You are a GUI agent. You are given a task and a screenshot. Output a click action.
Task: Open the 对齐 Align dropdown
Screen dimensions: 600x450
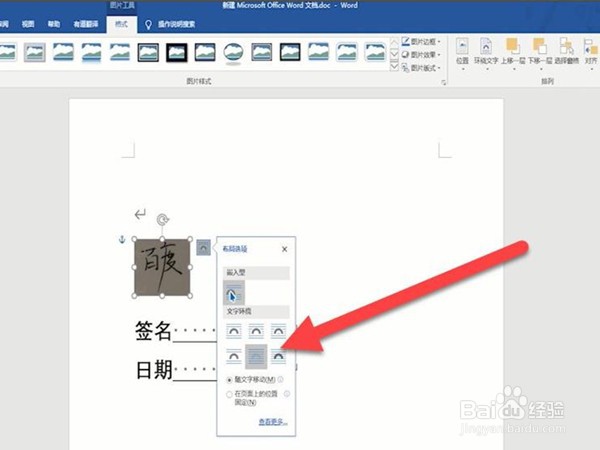[x=591, y=54]
